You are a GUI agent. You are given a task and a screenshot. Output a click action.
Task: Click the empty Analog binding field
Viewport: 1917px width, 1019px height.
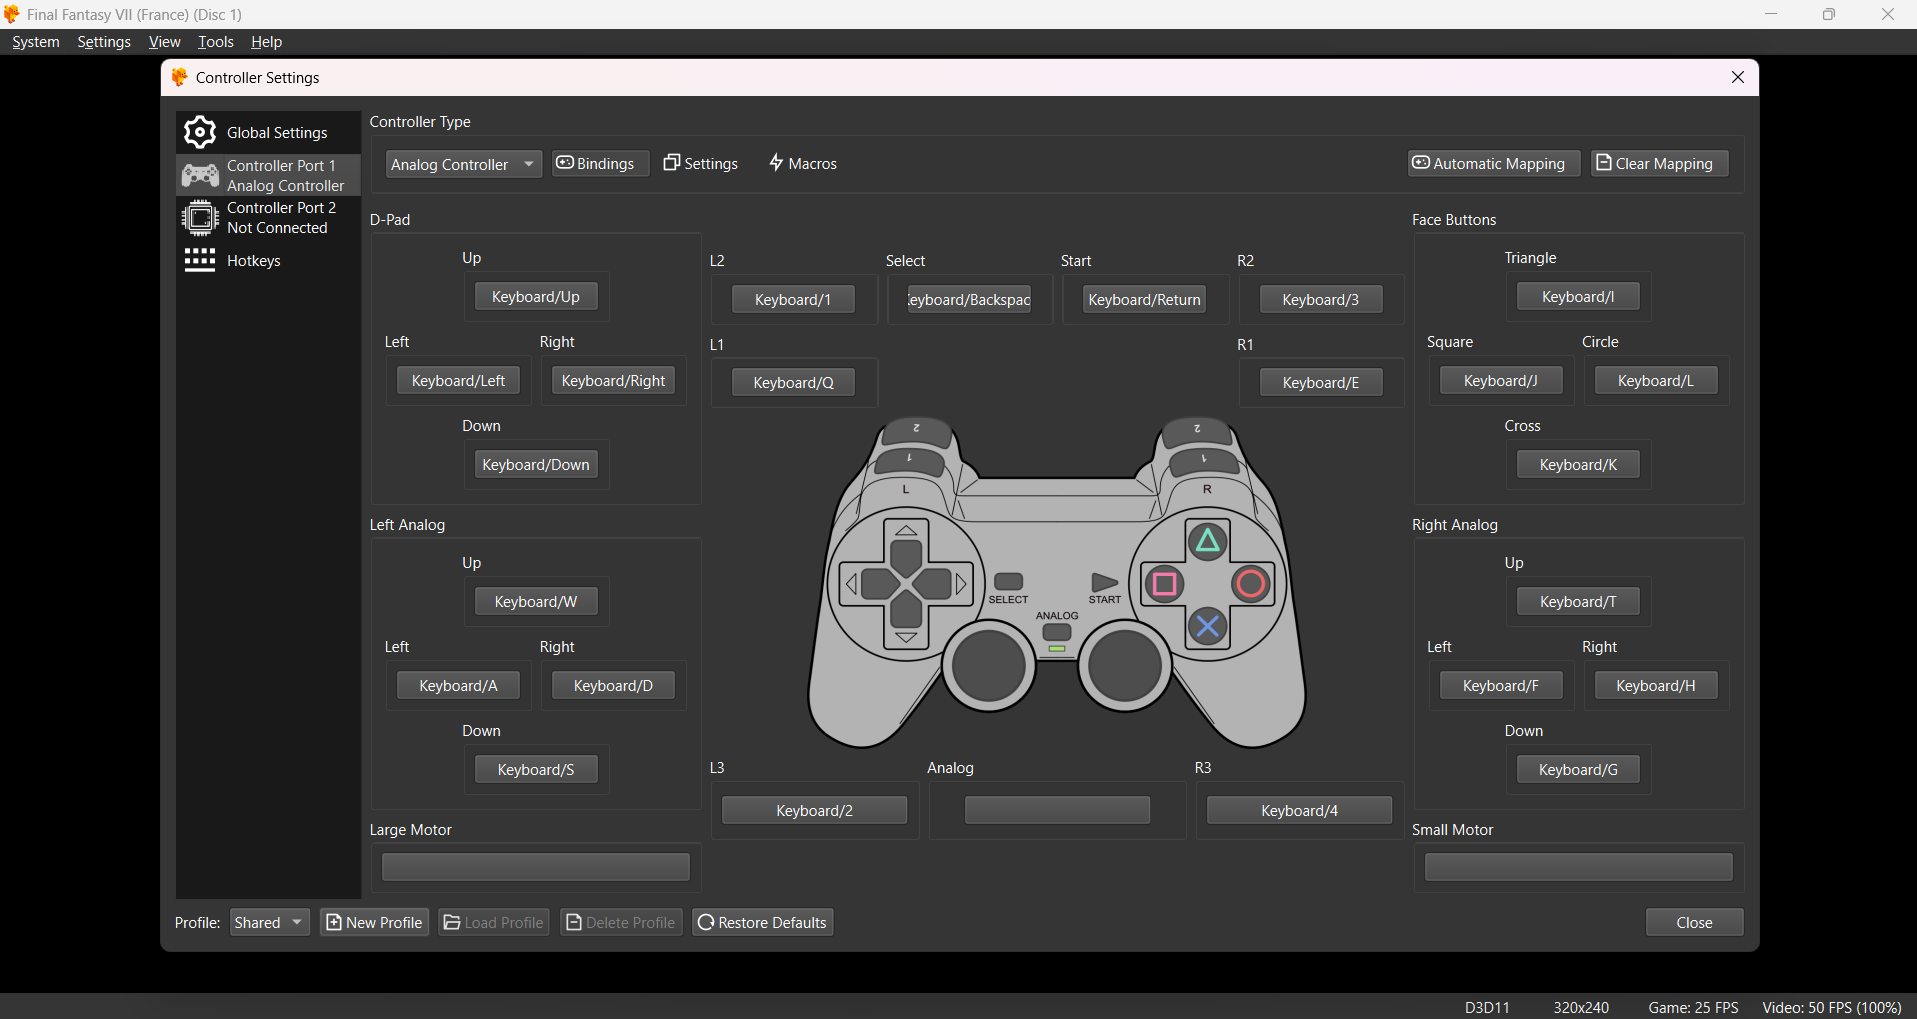pyautogui.click(x=1056, y=810)
